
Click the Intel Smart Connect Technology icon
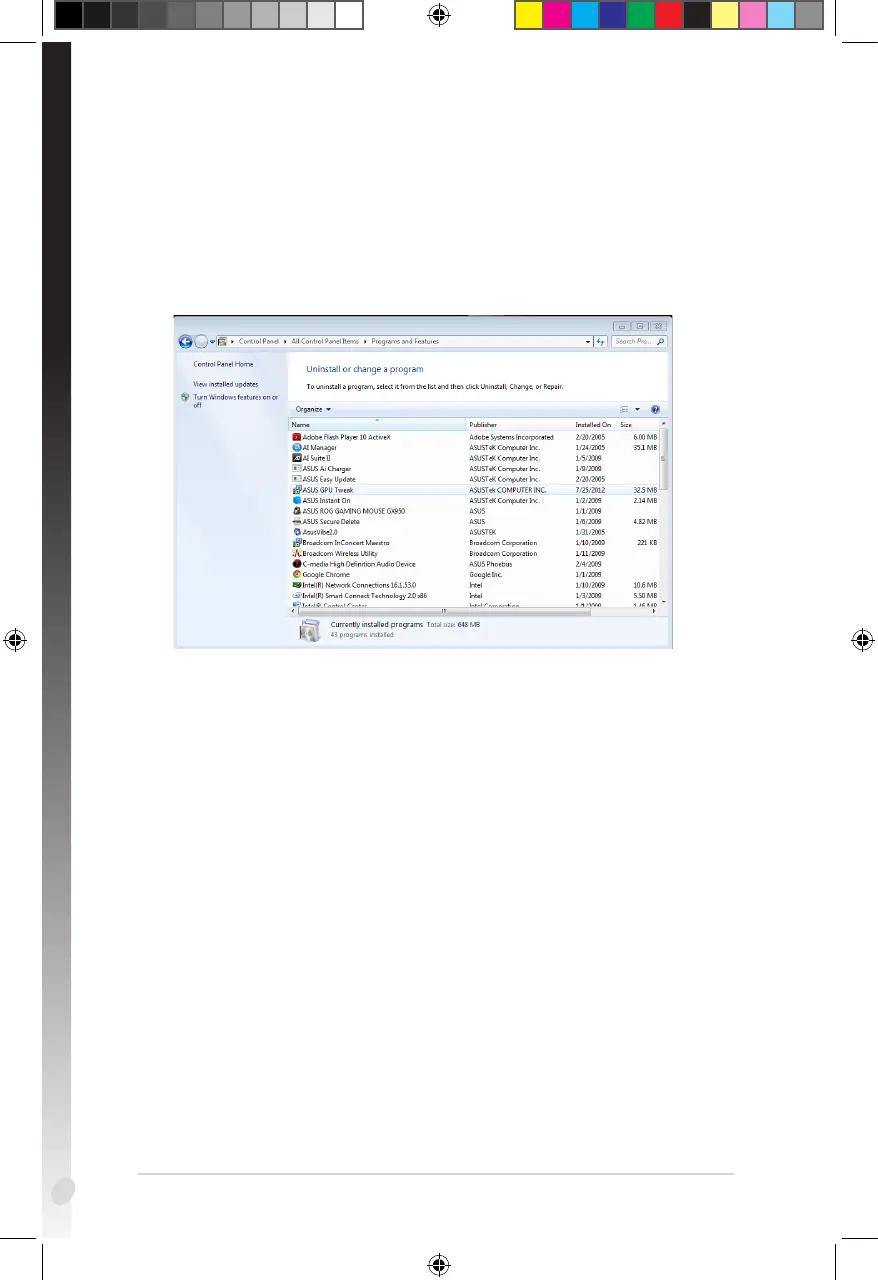coord(296,596)
